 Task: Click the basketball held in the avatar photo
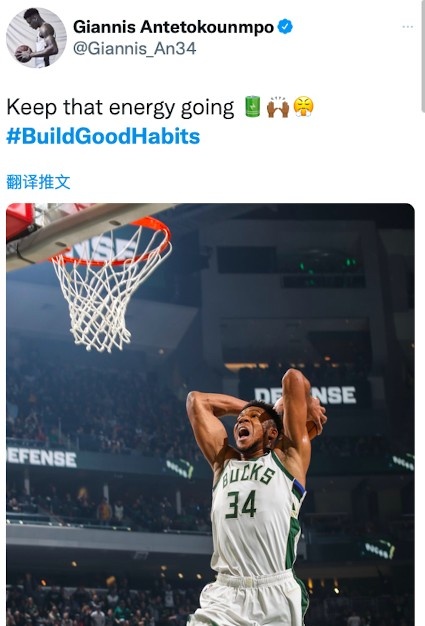pyautogui.click(x=23, y=53)
